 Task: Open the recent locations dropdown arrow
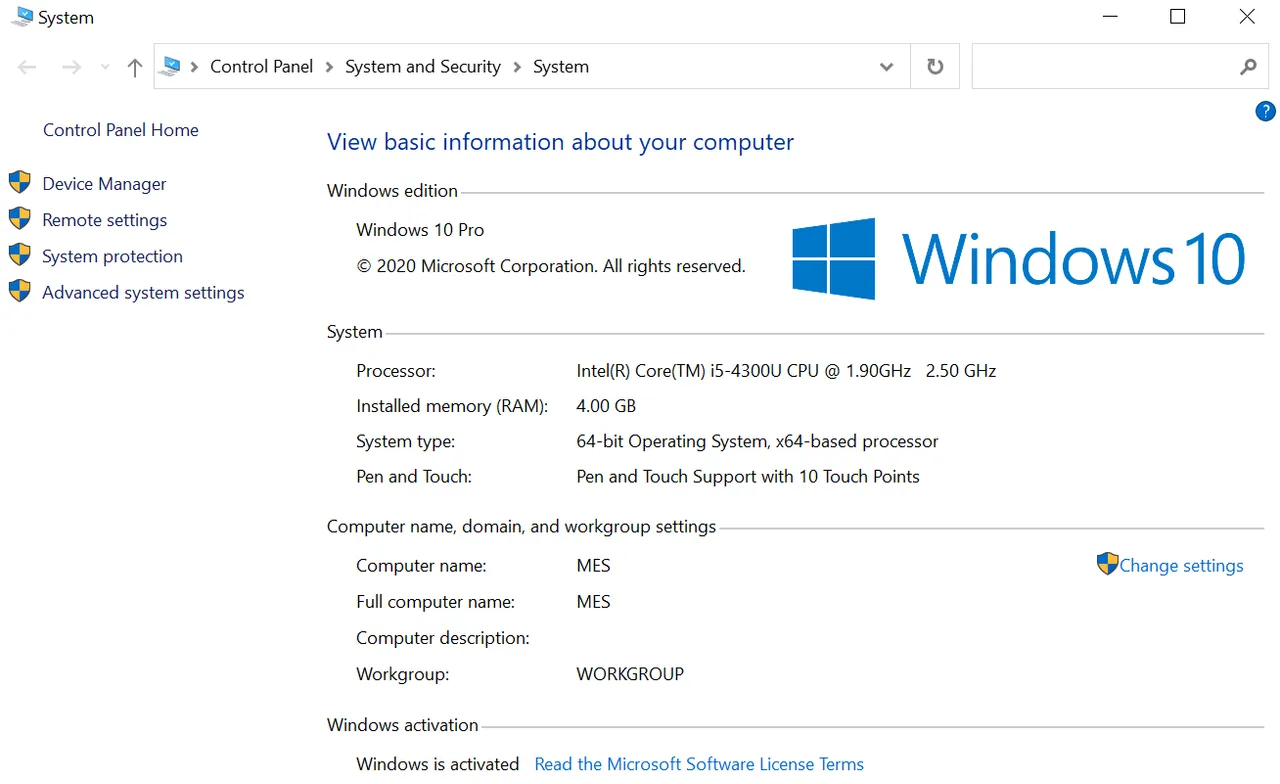(105, 67)
